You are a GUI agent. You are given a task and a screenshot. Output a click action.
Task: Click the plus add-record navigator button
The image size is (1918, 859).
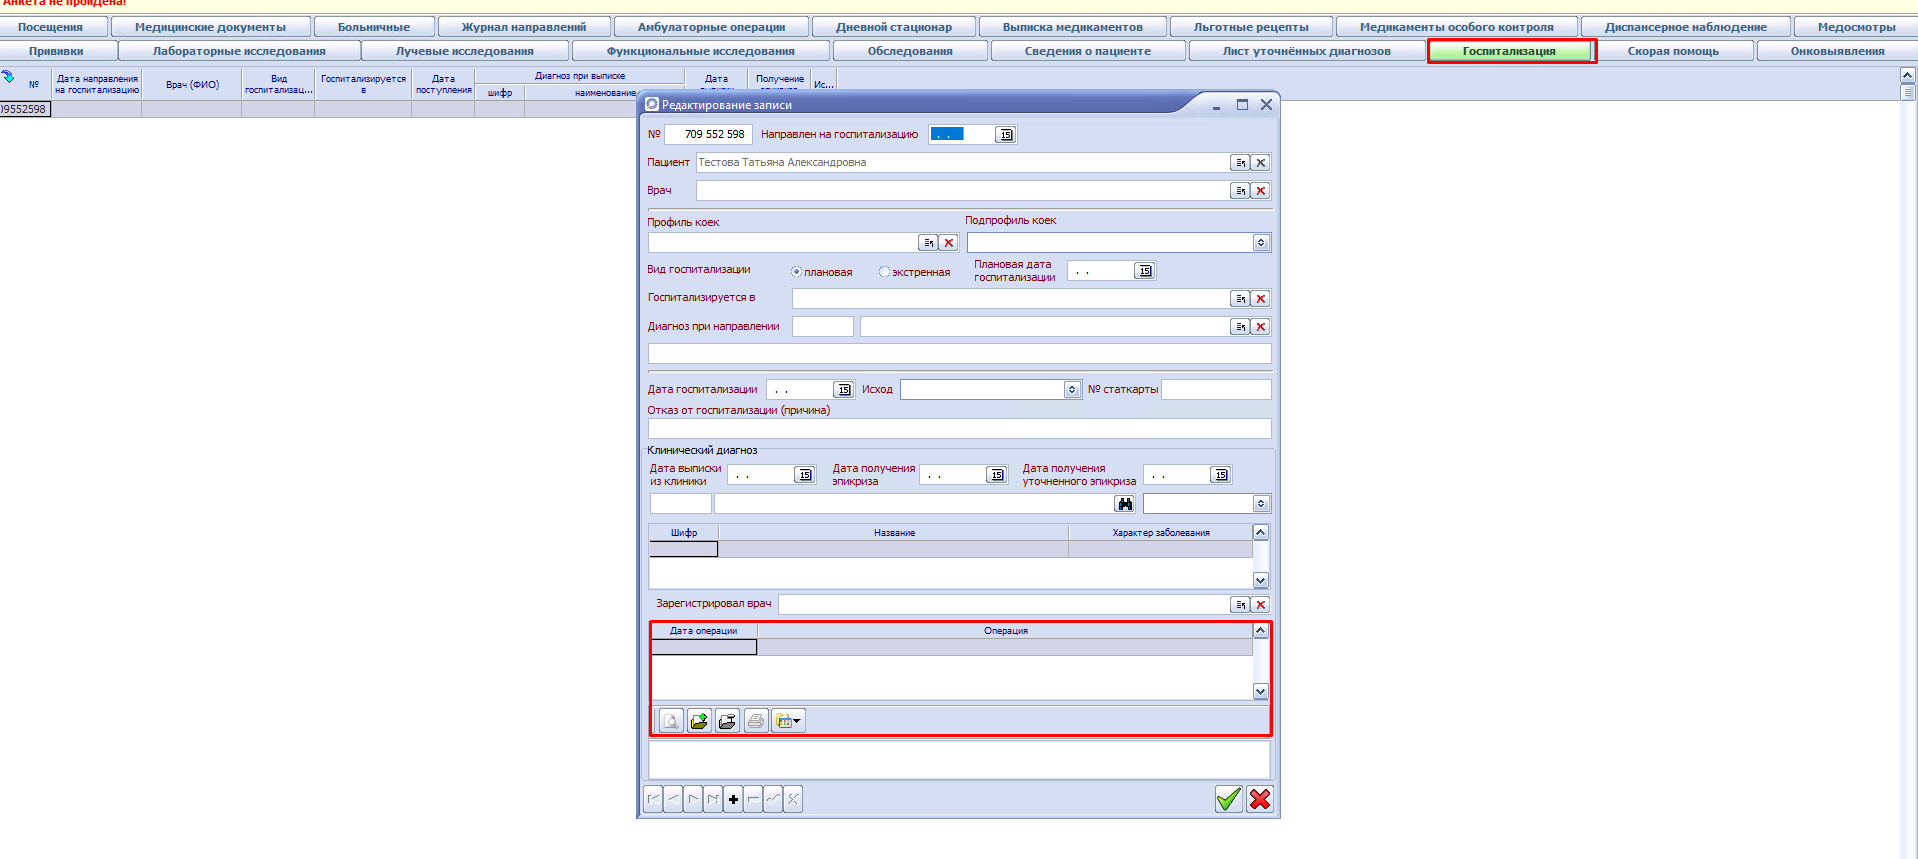733,799
